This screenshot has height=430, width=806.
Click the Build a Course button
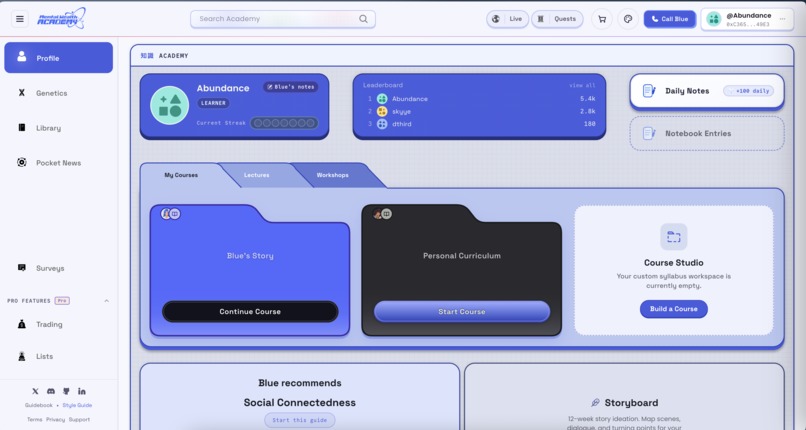pos(673,309)
